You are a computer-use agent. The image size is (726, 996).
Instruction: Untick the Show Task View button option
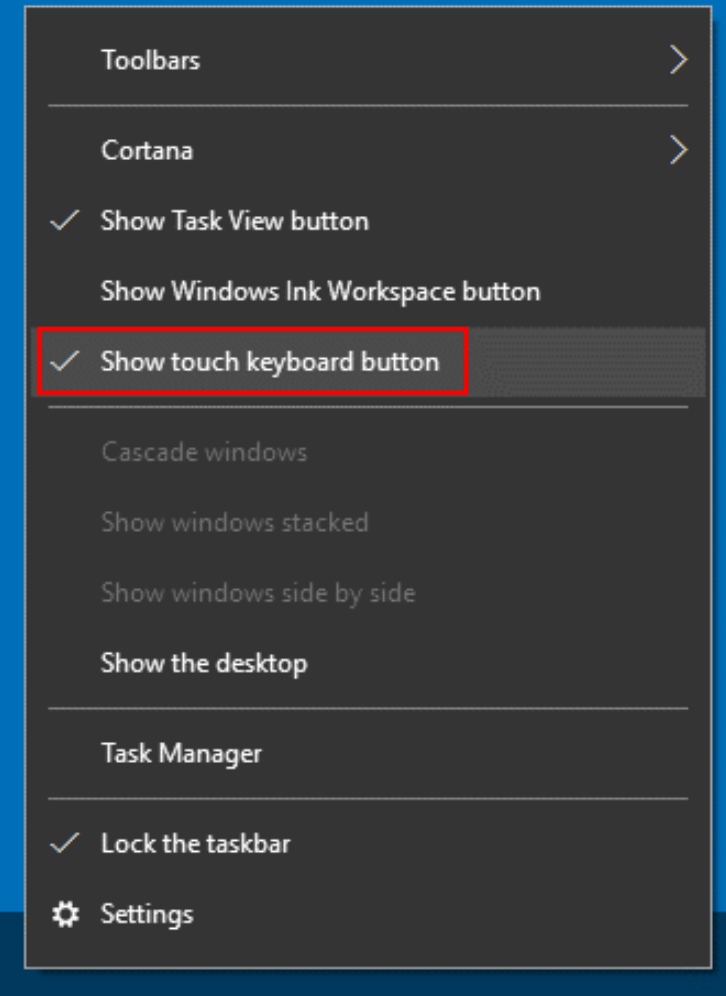tap(368, 220)
